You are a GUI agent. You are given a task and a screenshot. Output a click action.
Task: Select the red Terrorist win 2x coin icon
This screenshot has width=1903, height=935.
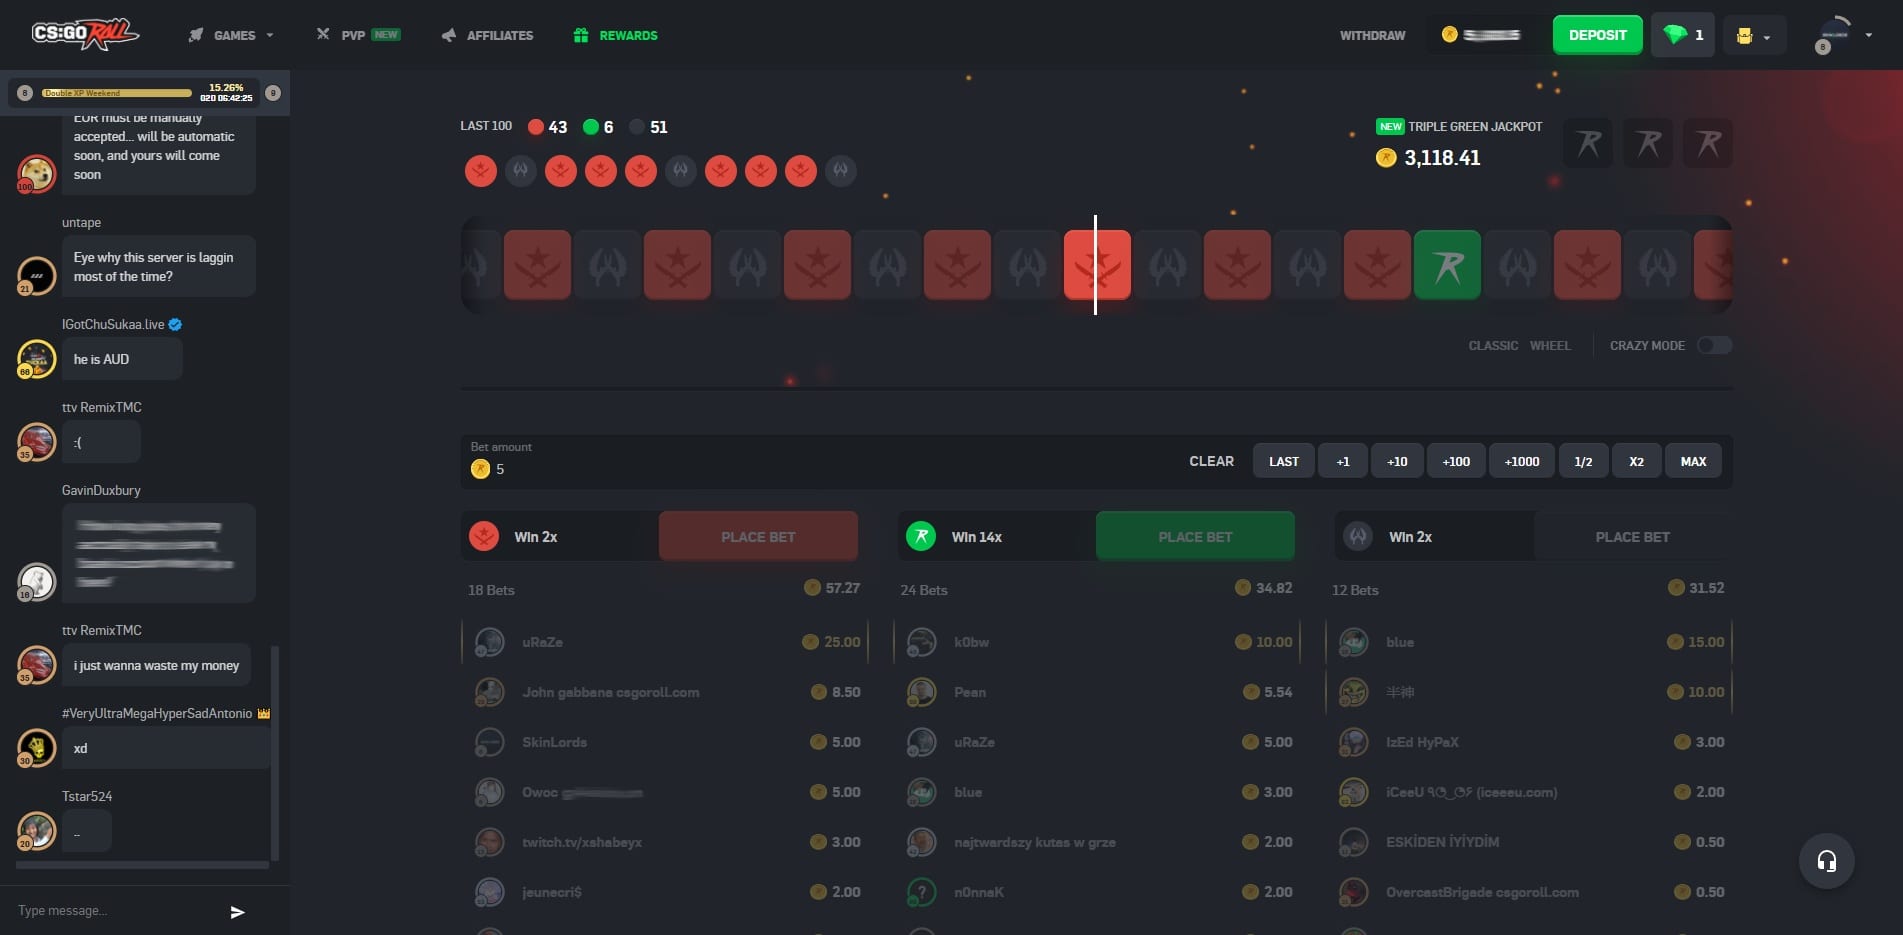pos(484,536)
